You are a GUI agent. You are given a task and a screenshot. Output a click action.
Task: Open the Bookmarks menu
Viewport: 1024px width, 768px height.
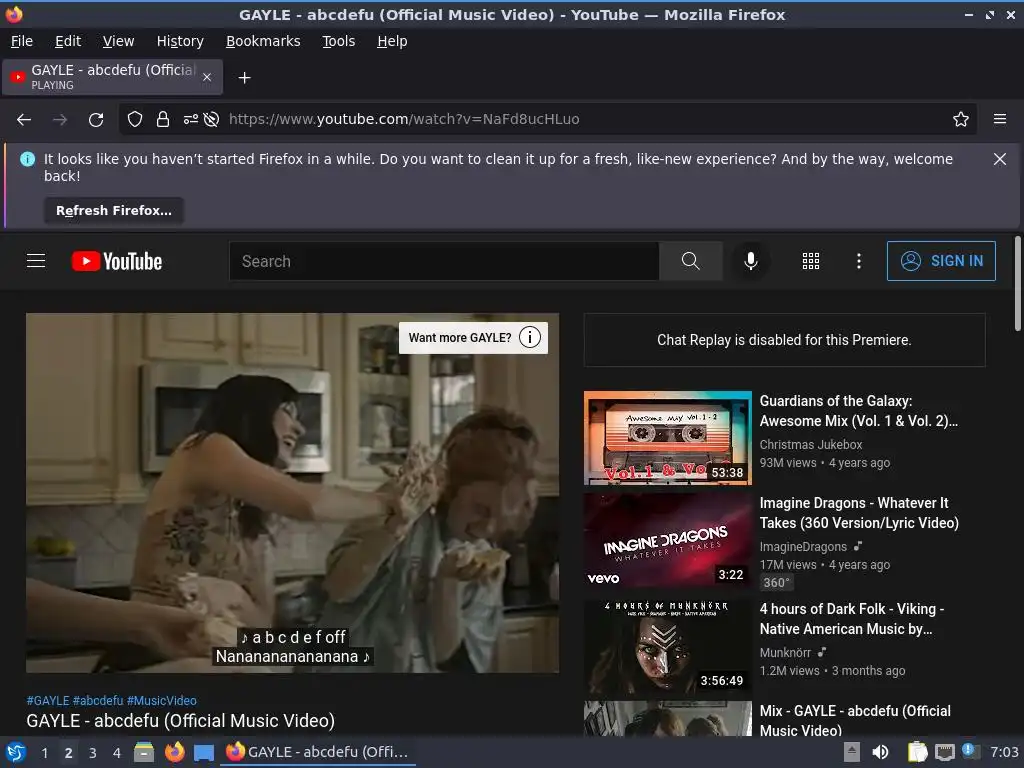[263, 41]
